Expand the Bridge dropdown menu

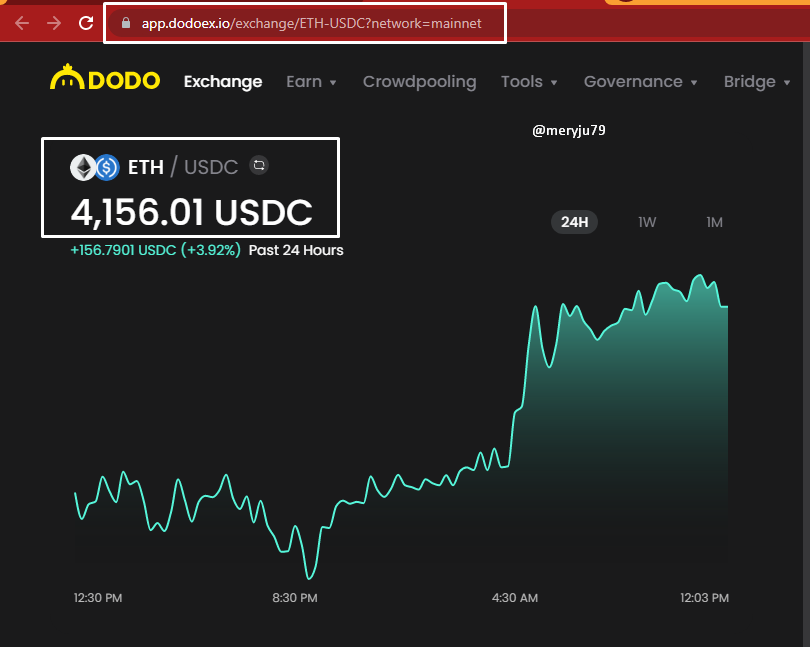point(757,82)
